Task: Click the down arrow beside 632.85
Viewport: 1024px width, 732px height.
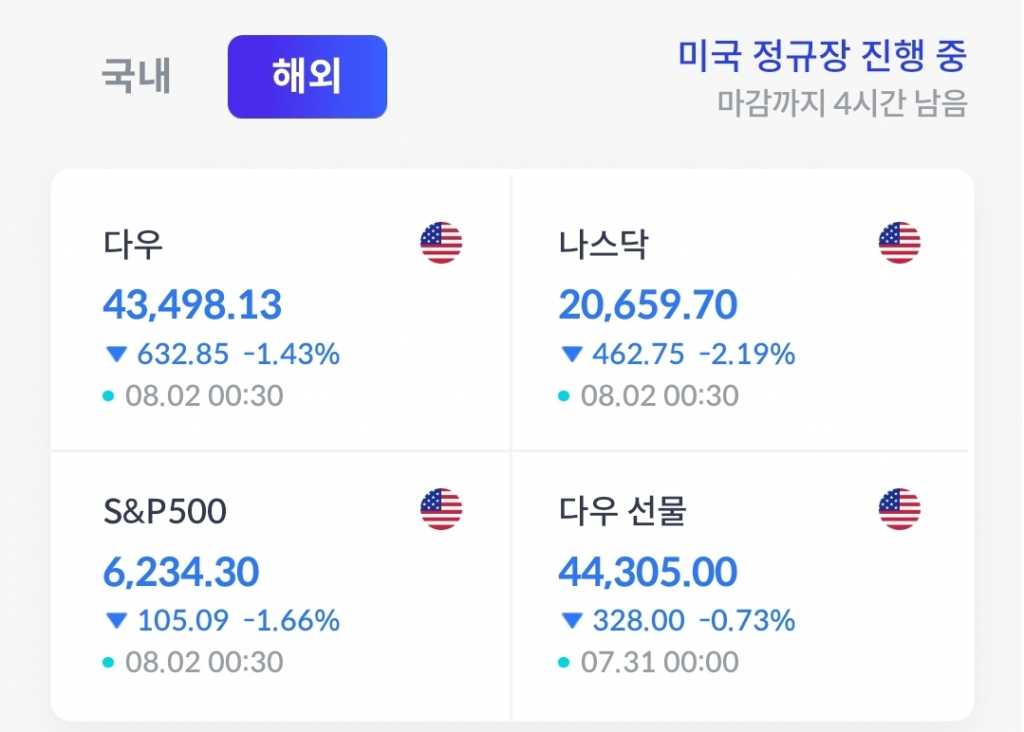Action: [116, 354]
